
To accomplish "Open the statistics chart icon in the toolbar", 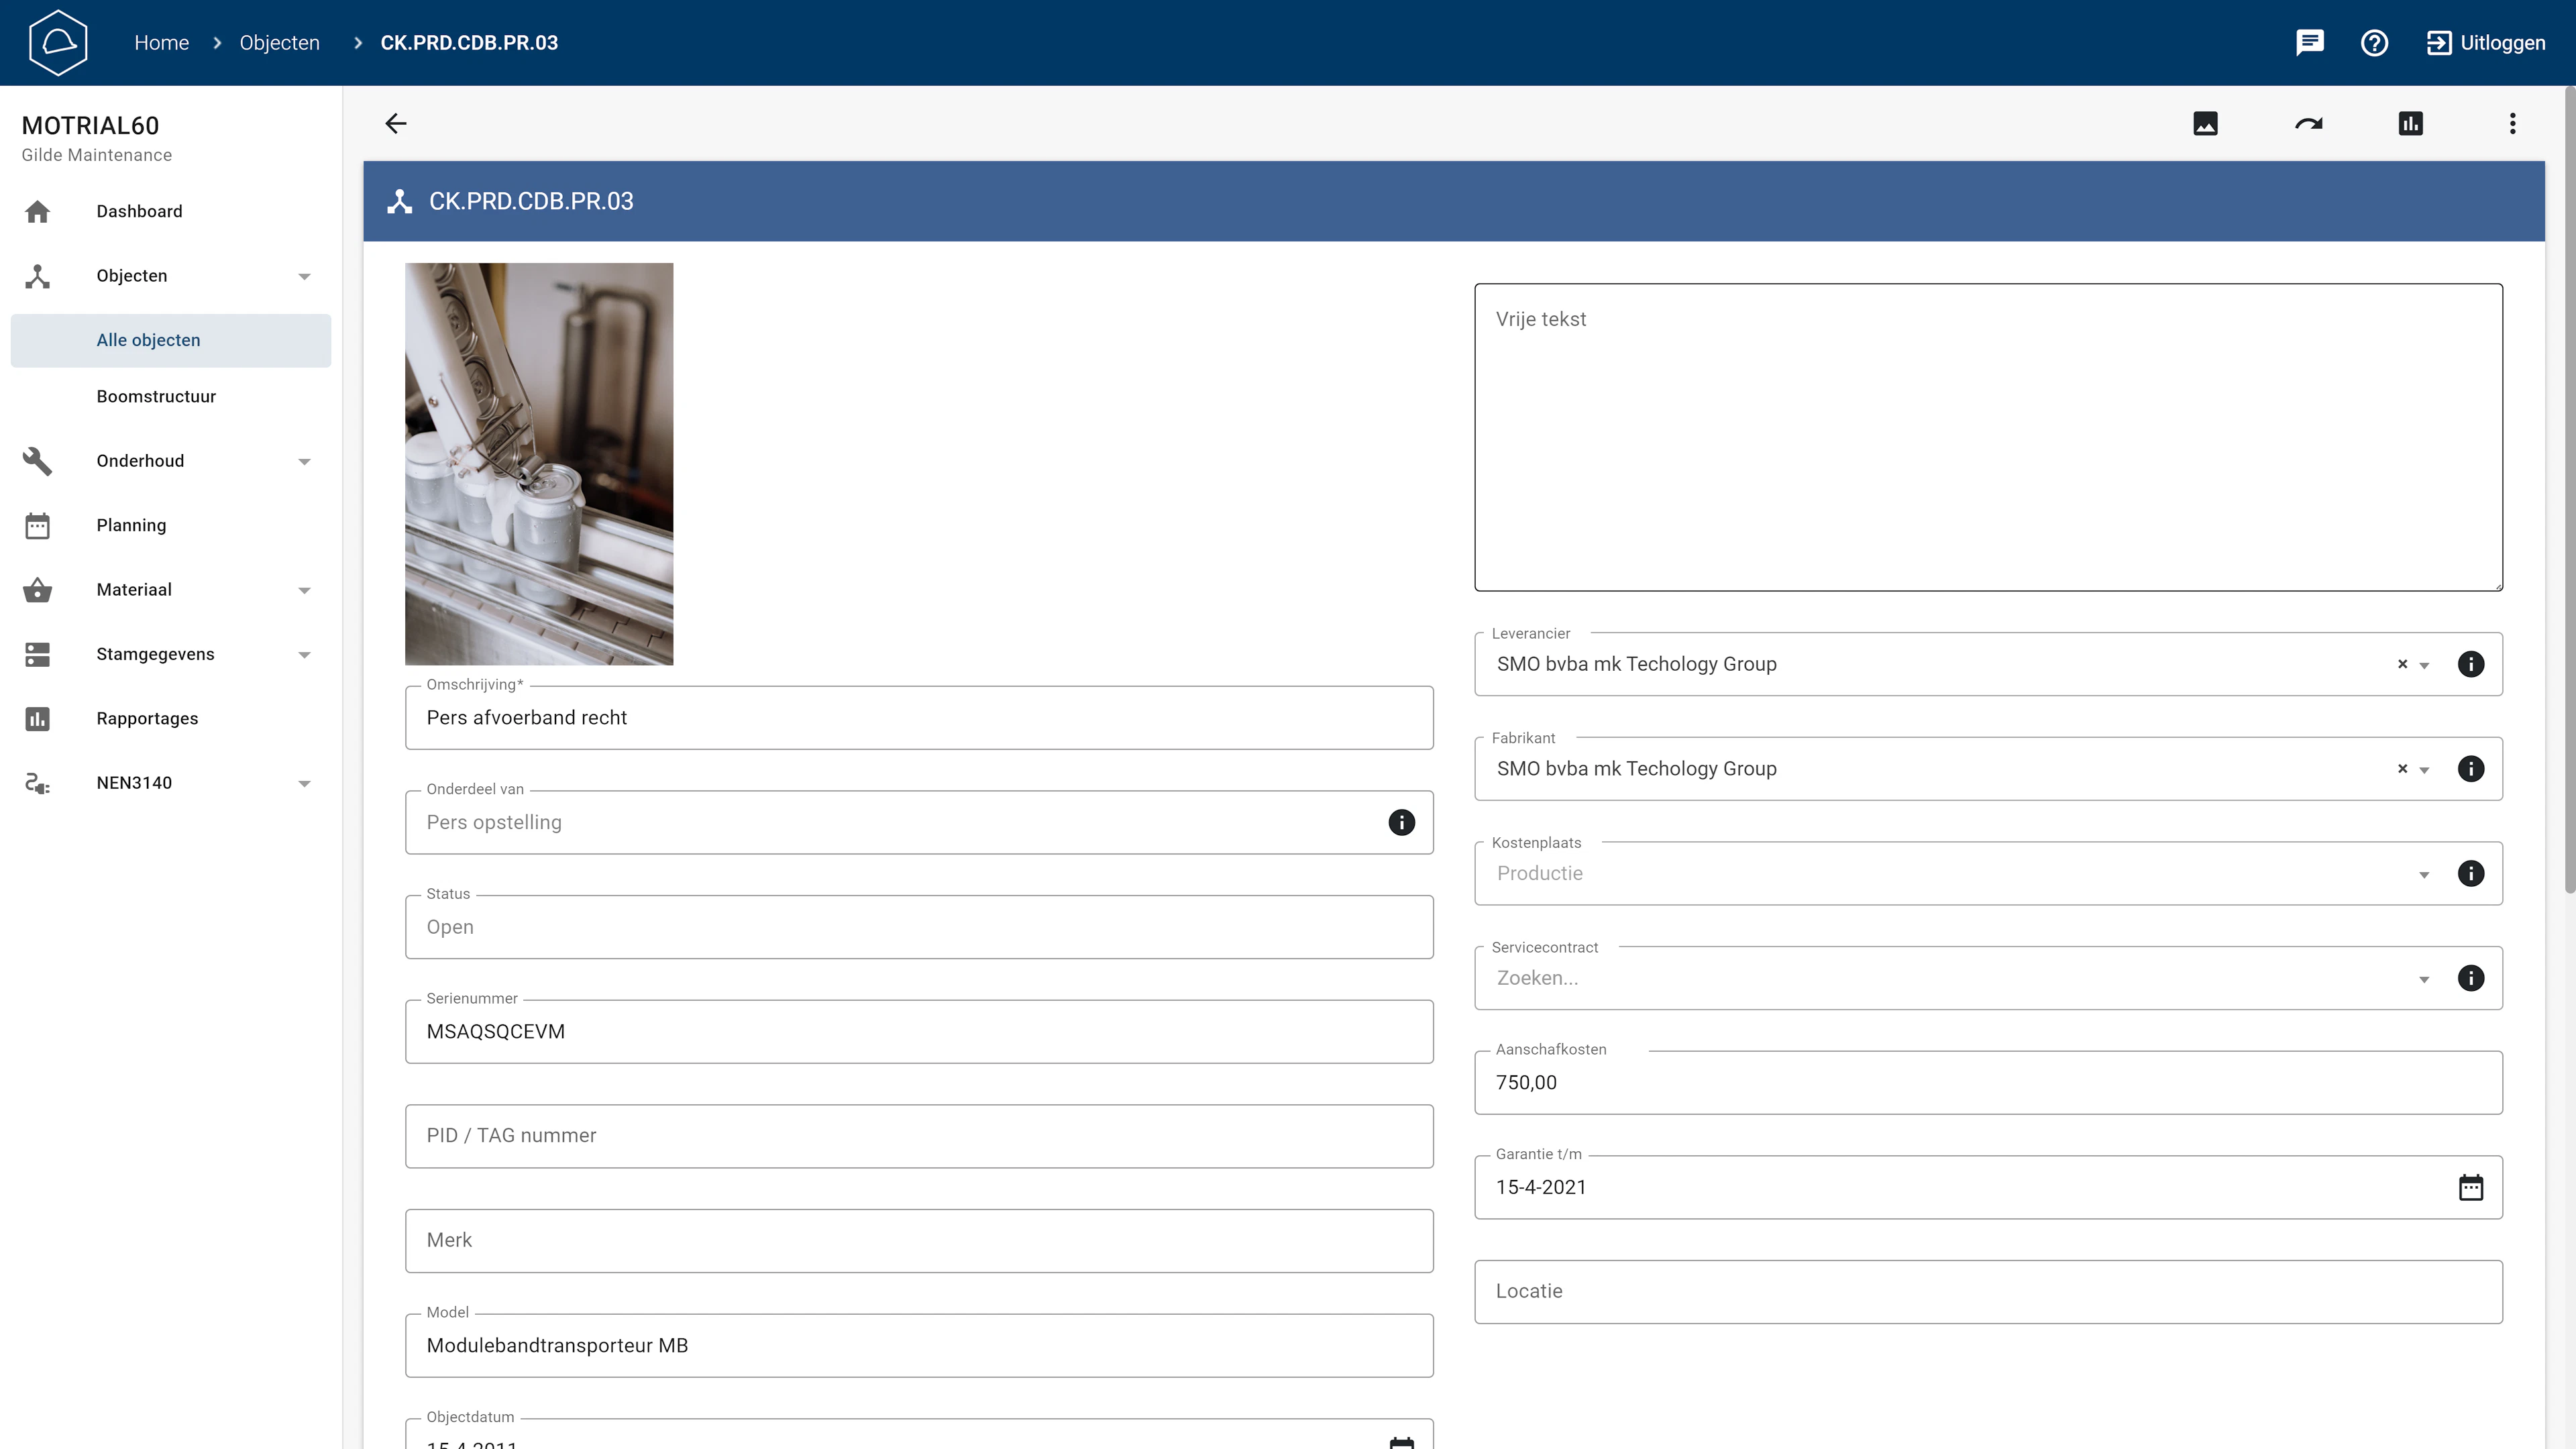I will coord(2411,122).
